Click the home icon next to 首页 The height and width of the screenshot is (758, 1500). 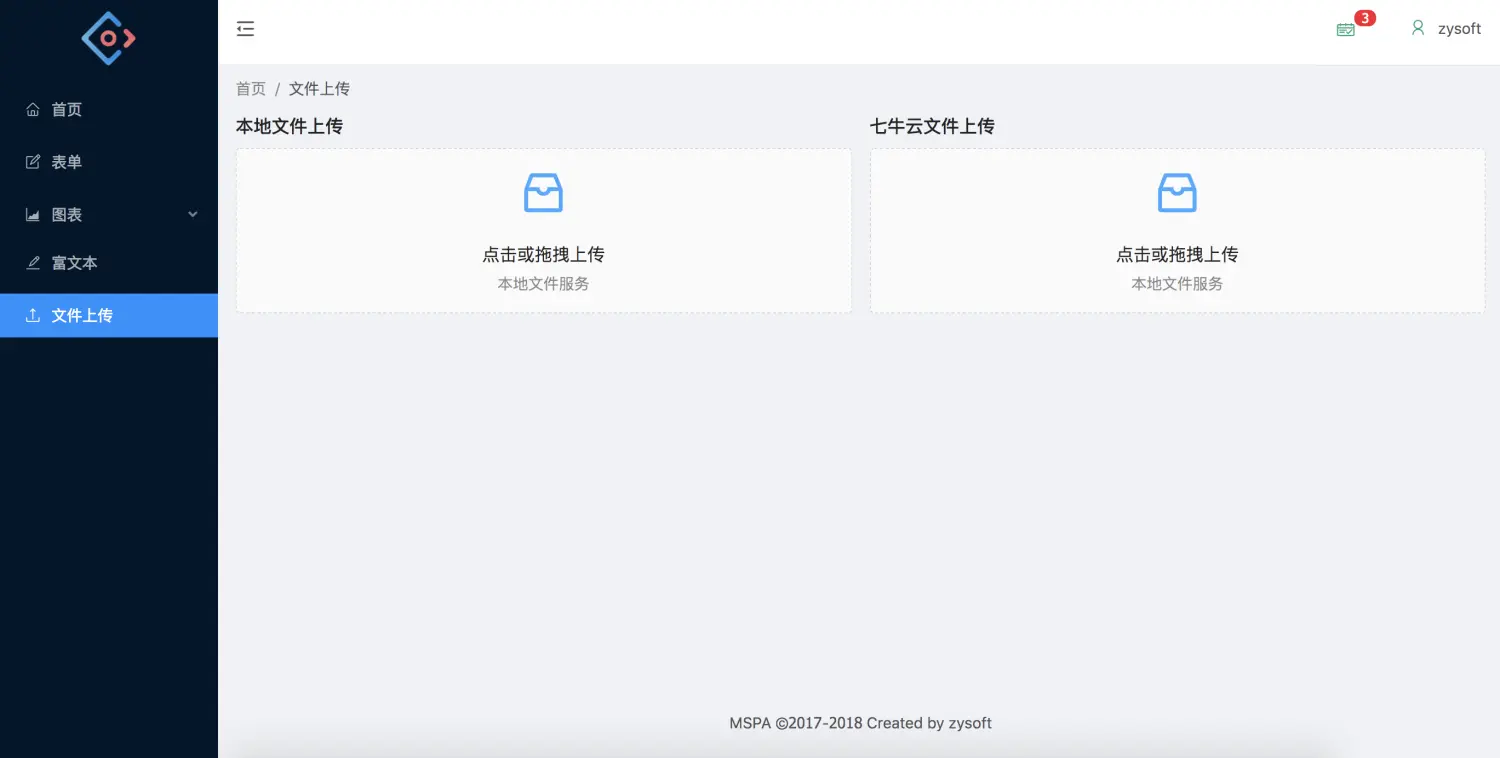(33, 109)
